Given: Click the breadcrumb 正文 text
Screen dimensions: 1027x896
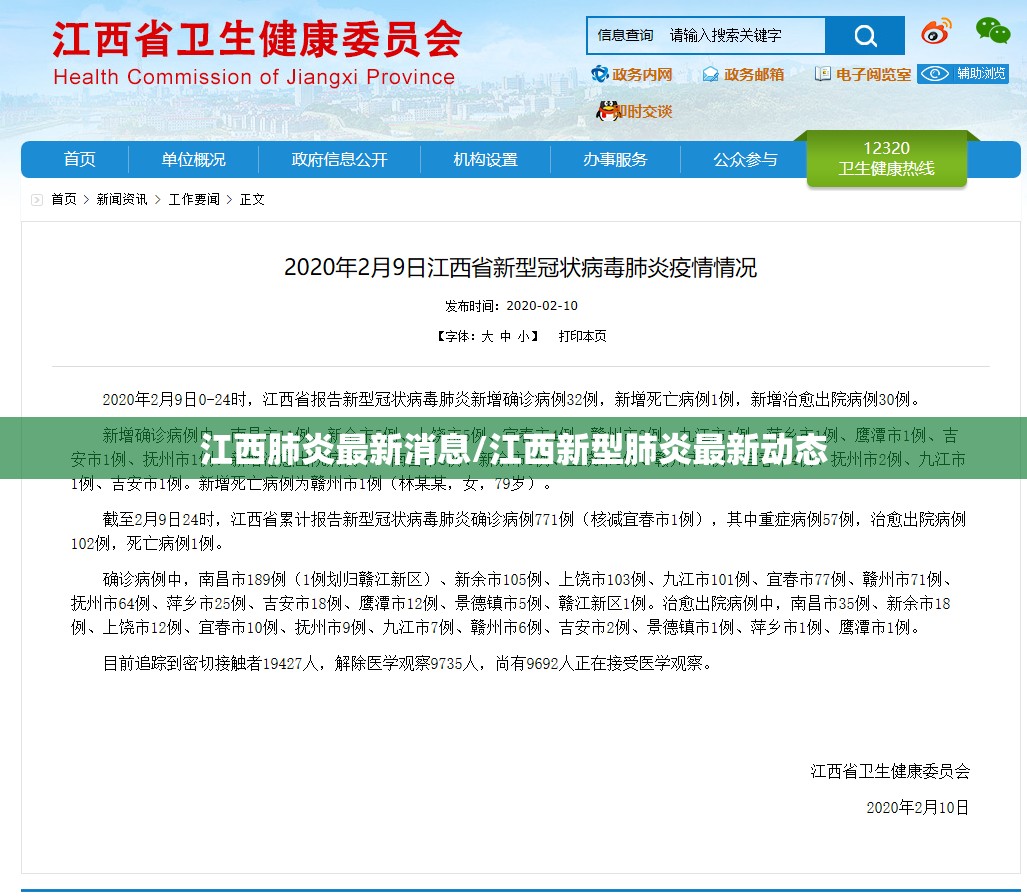Looking at the screenshot, I should click(x=252, y=199).
